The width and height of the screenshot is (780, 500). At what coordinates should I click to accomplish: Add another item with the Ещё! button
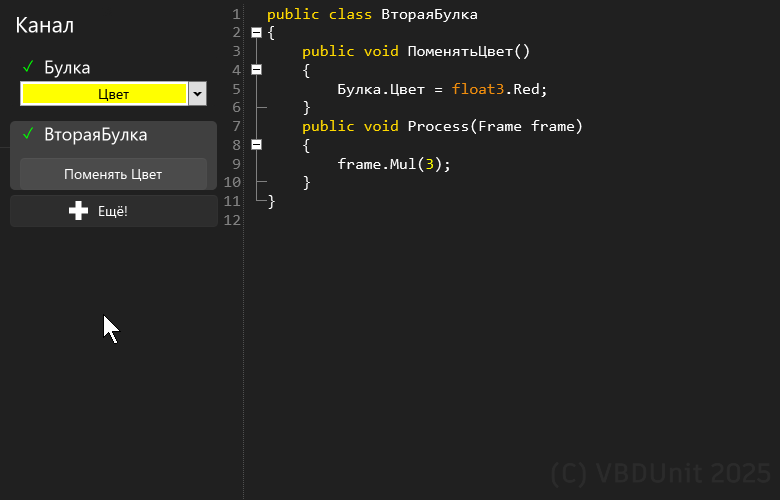(113, 211)
